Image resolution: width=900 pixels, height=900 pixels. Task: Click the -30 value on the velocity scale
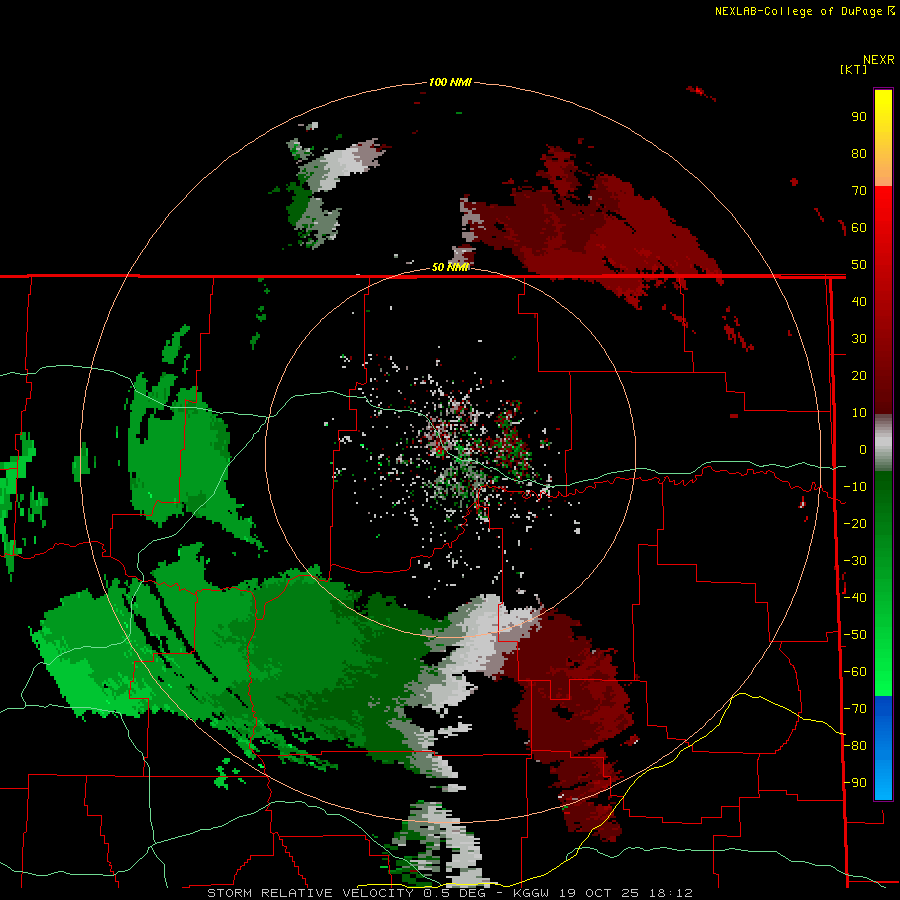pyautogui.click(x=855, y=561)
